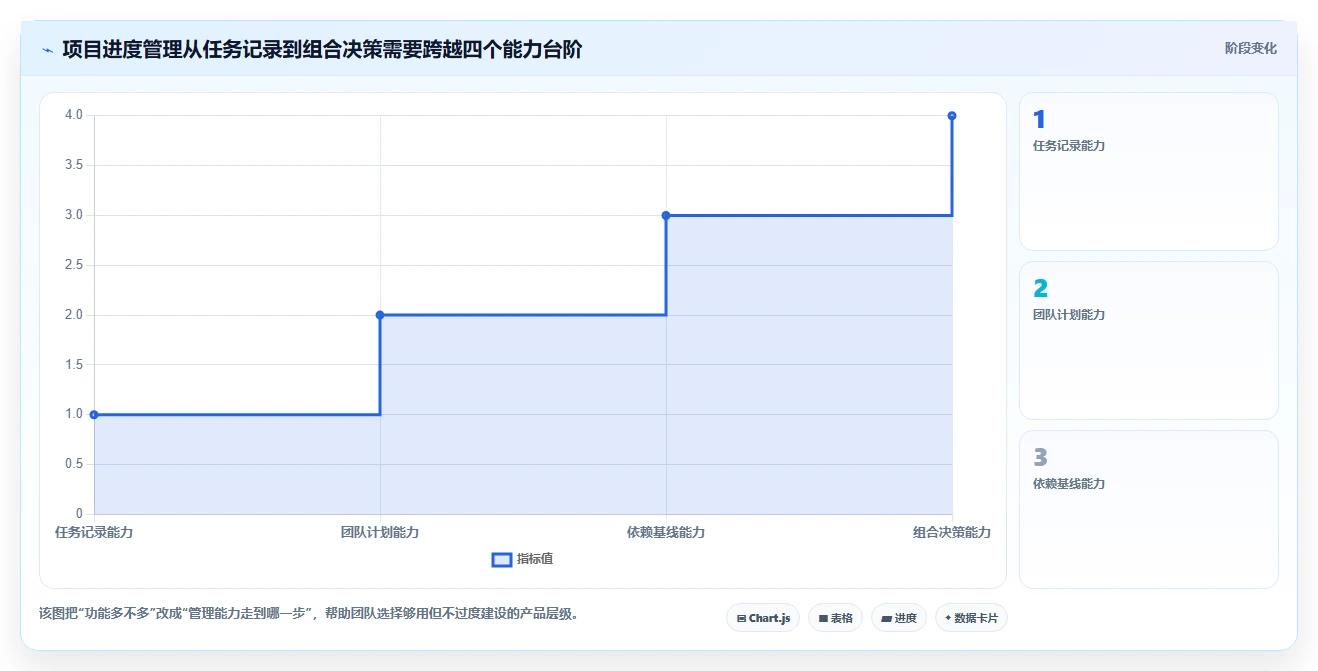Click the 表格 tag icon
The width and height of the screenshot is (1318, 671).
(x=823, y=619)
